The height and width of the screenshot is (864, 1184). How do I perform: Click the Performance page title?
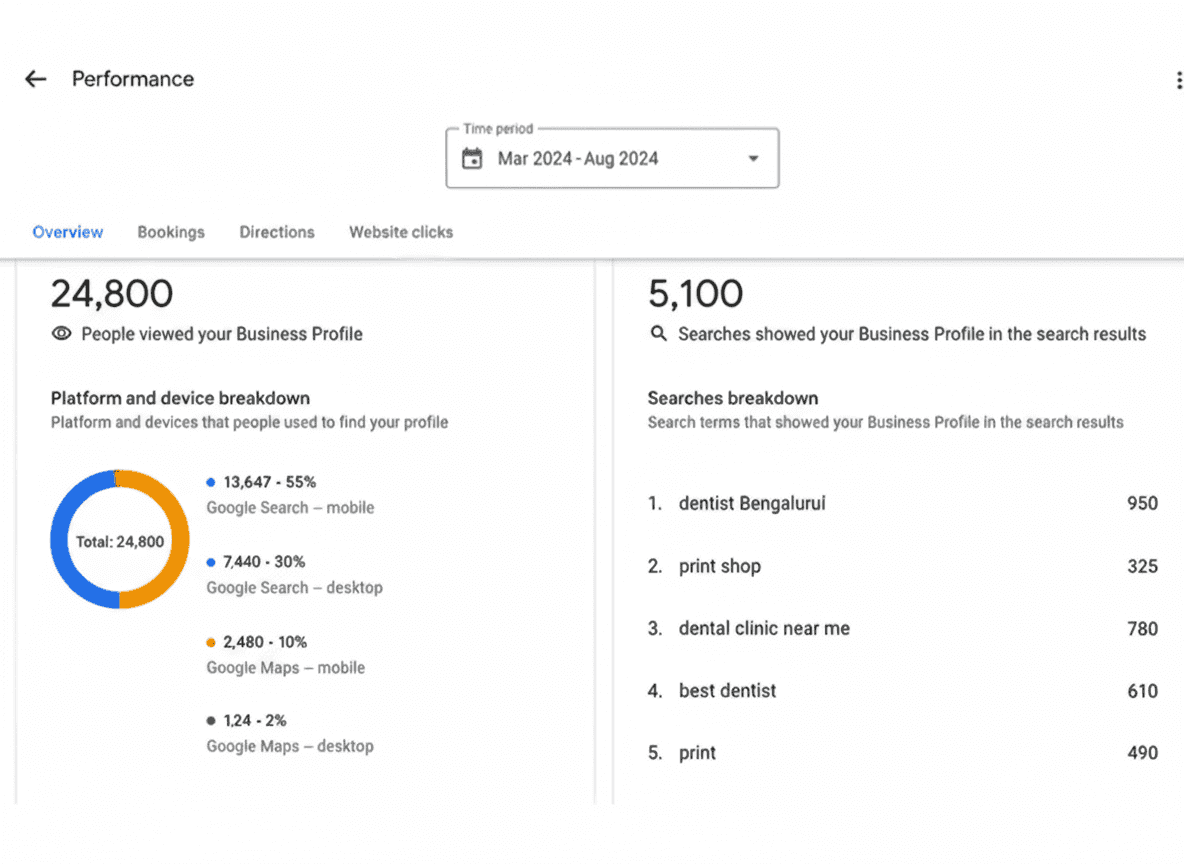coord(133,79)
